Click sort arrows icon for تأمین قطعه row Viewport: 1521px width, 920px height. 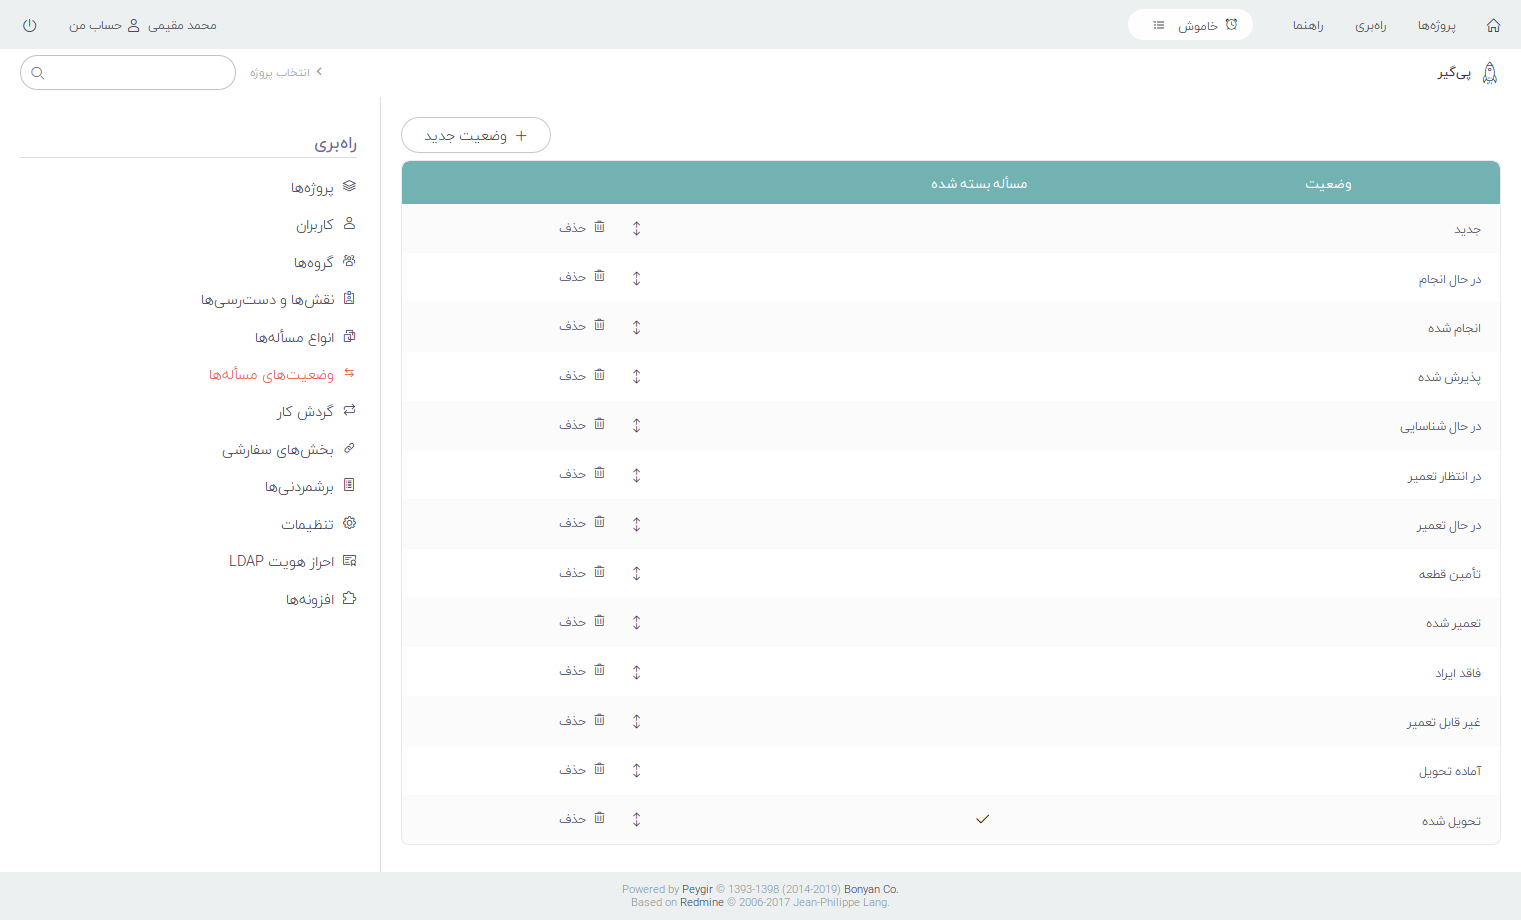636,573
